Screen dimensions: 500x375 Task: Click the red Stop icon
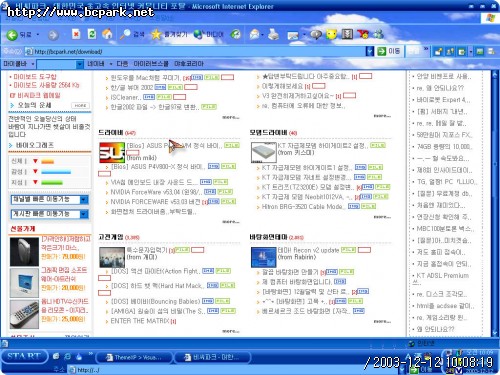(x=76, y=34)
